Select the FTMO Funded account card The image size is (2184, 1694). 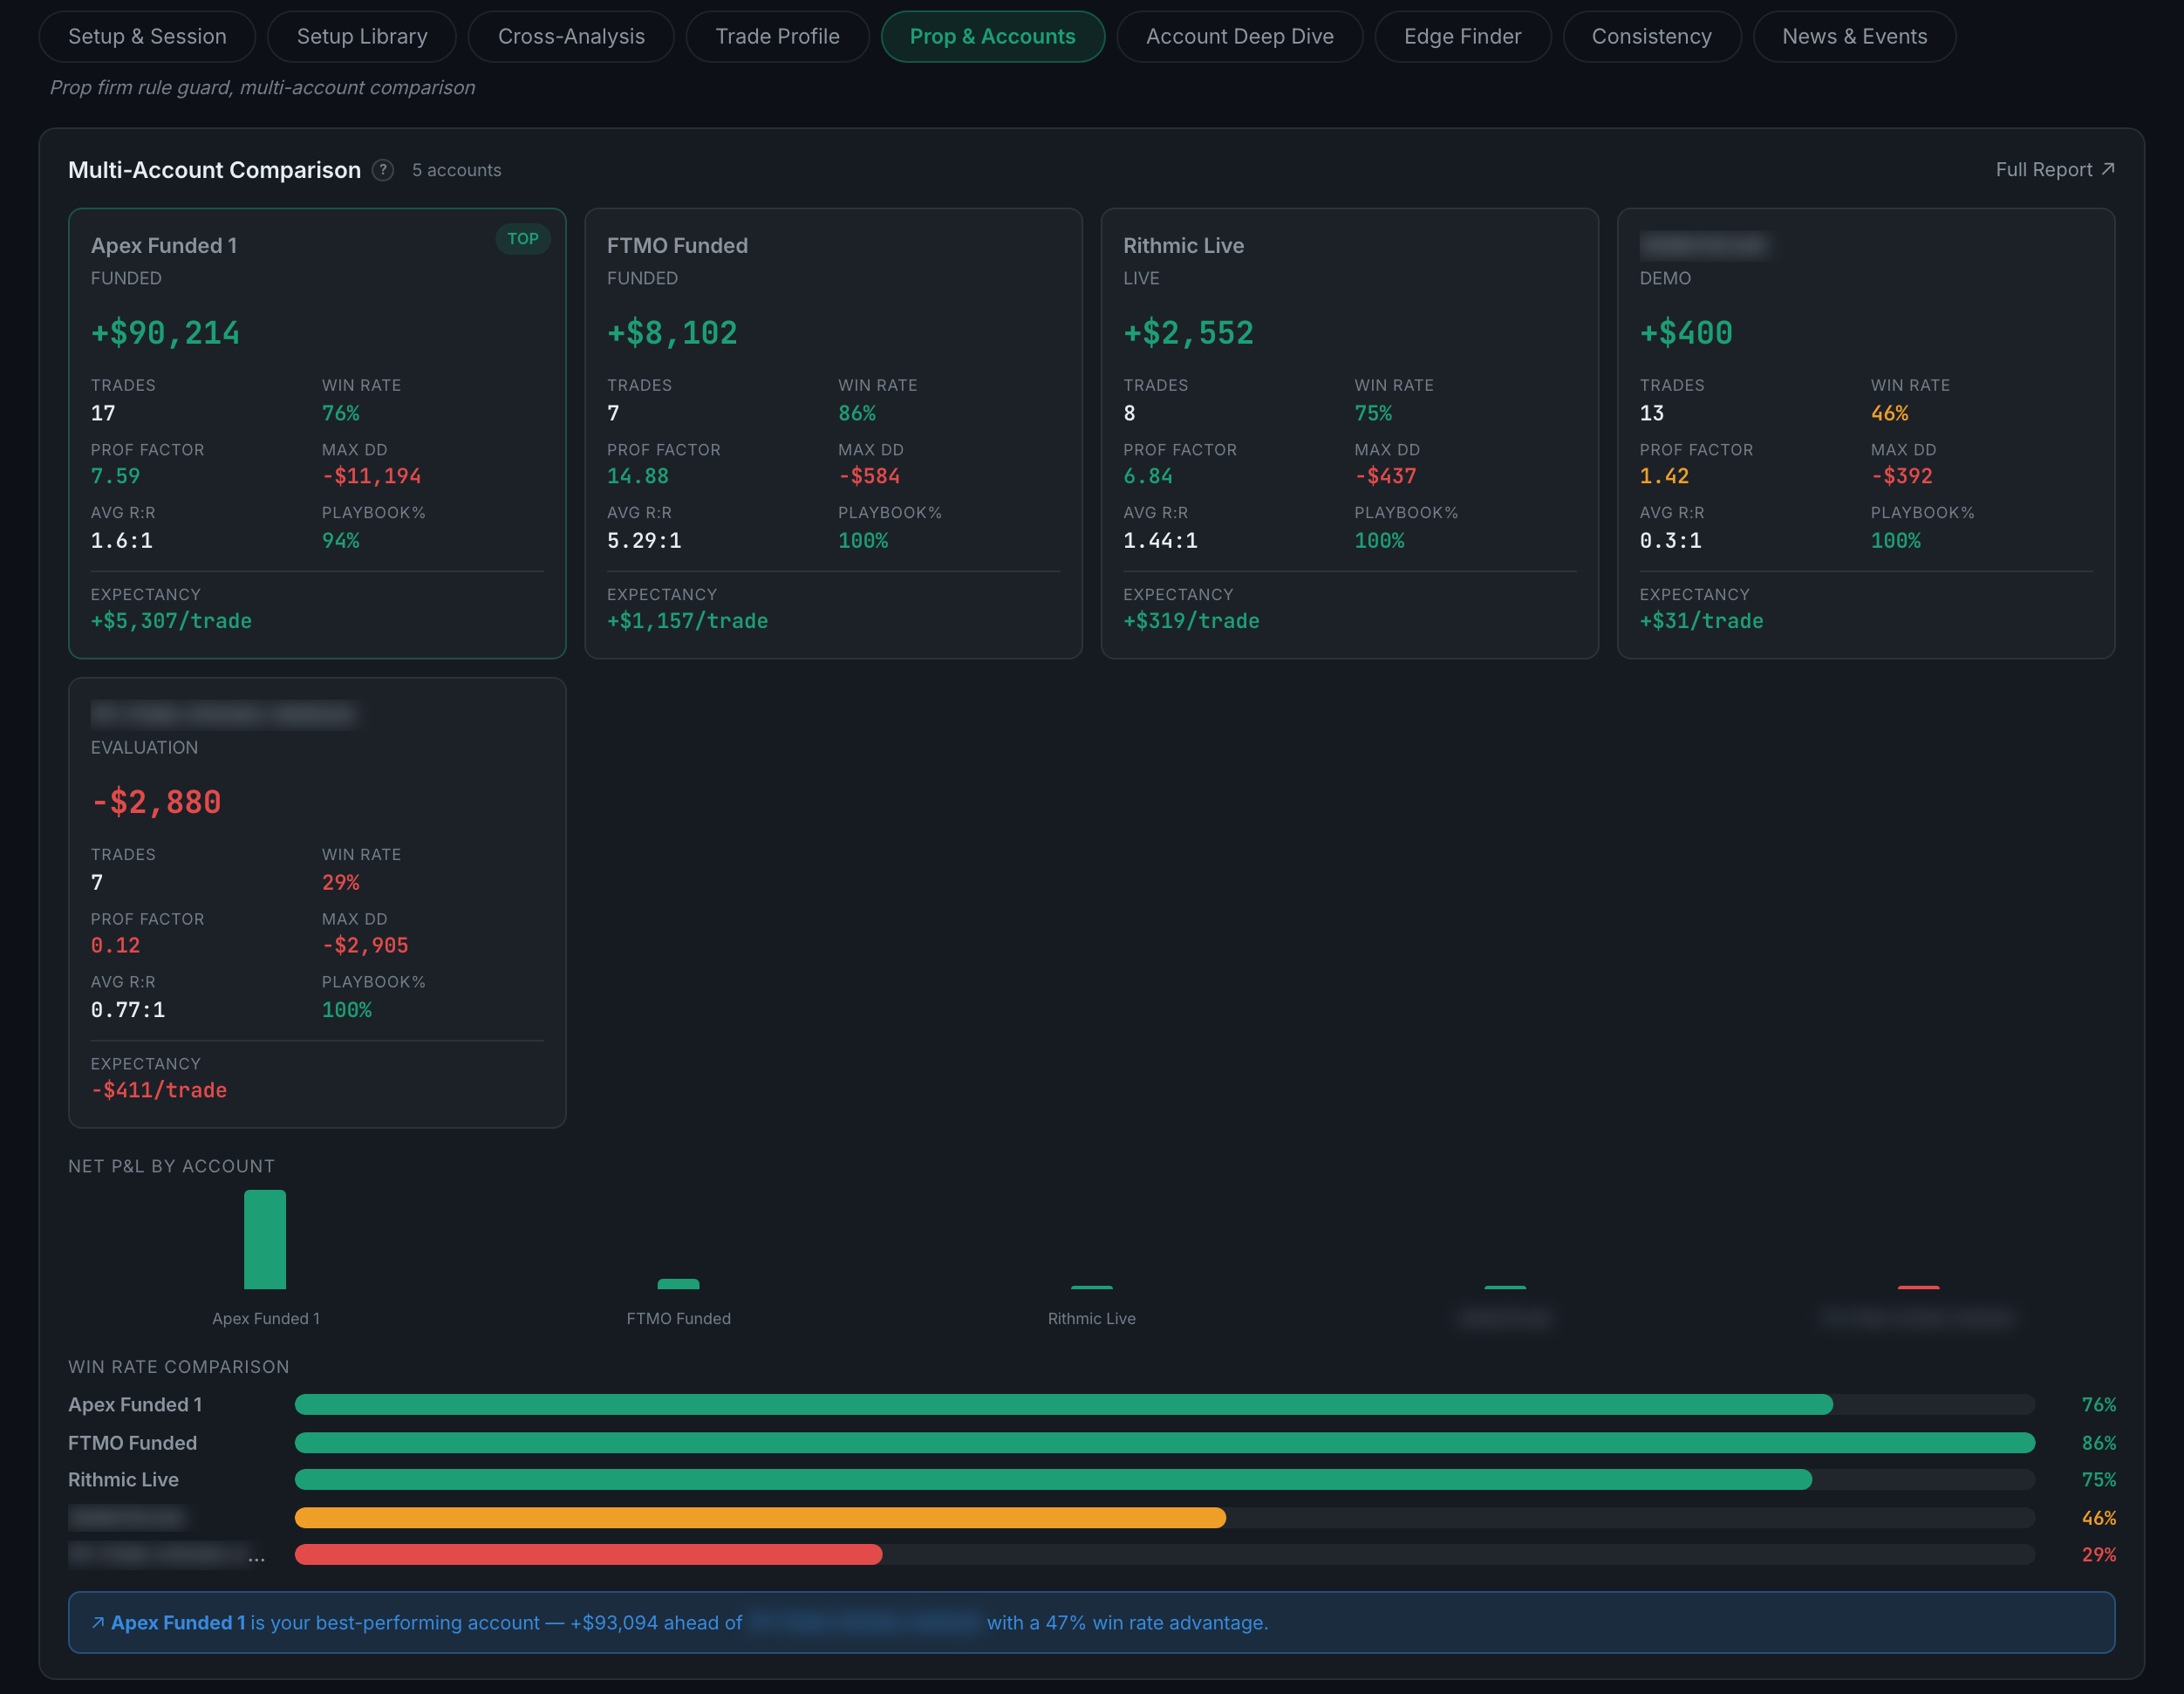coord(833,433)
